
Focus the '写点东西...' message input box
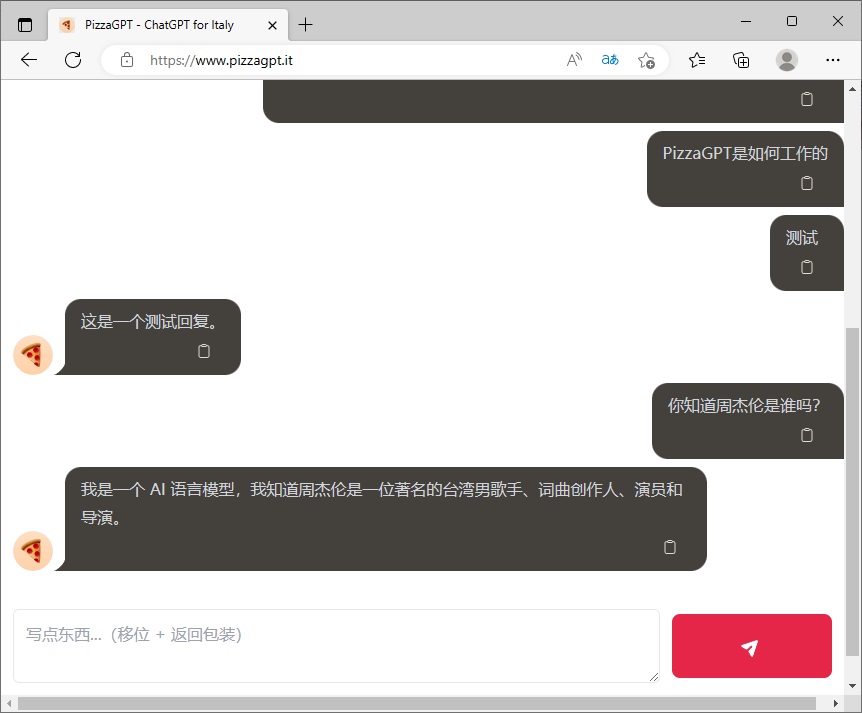click(336, 646)
